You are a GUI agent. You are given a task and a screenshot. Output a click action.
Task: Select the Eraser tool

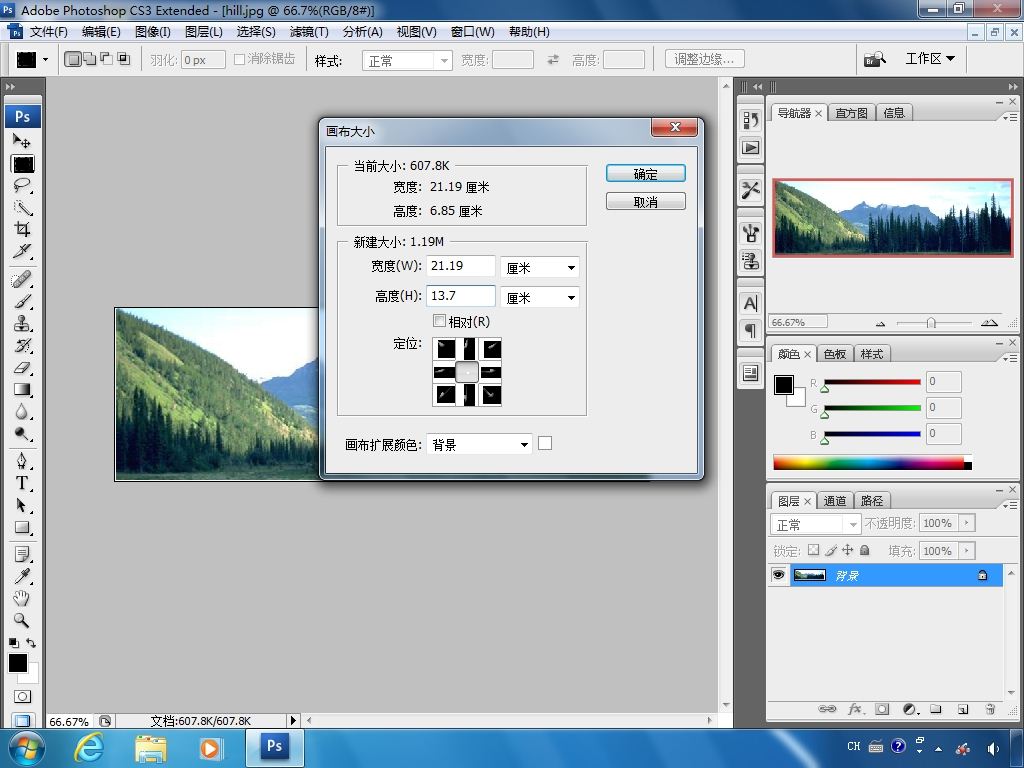pos(22,368)
